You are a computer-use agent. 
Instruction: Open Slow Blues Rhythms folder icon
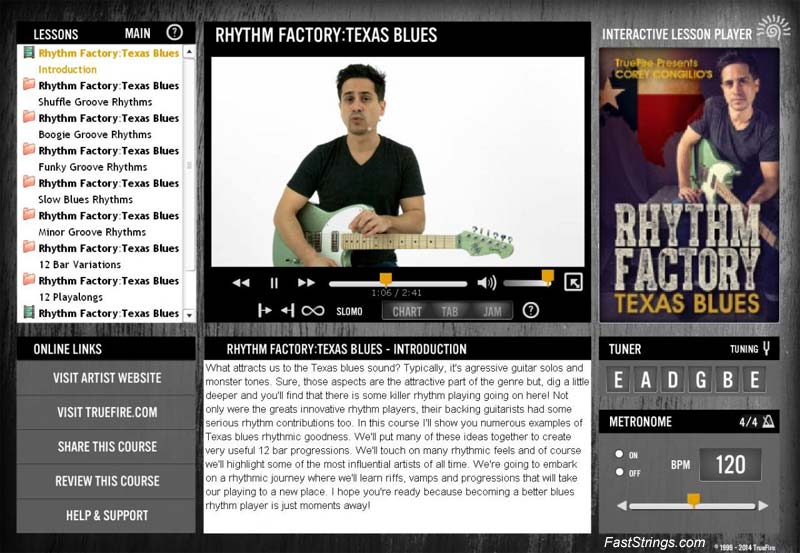pos(29,182)
